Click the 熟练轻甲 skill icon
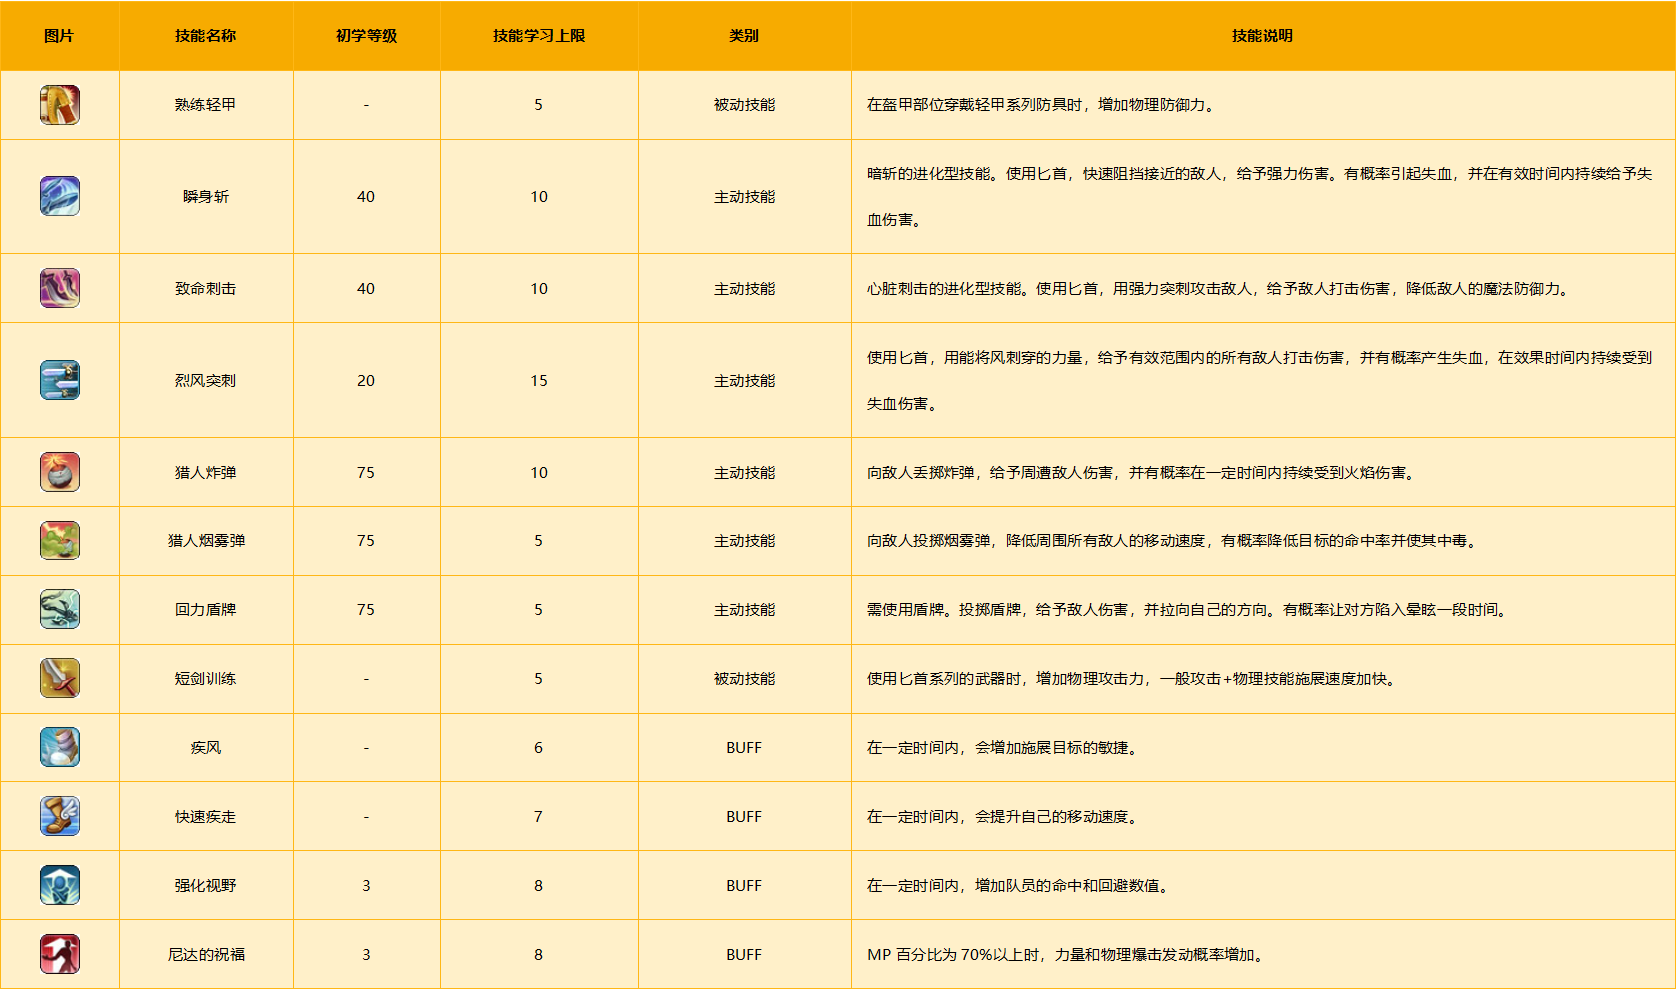Image resolution: width=1677 pixels, height=990 pixels. point(60,105)
